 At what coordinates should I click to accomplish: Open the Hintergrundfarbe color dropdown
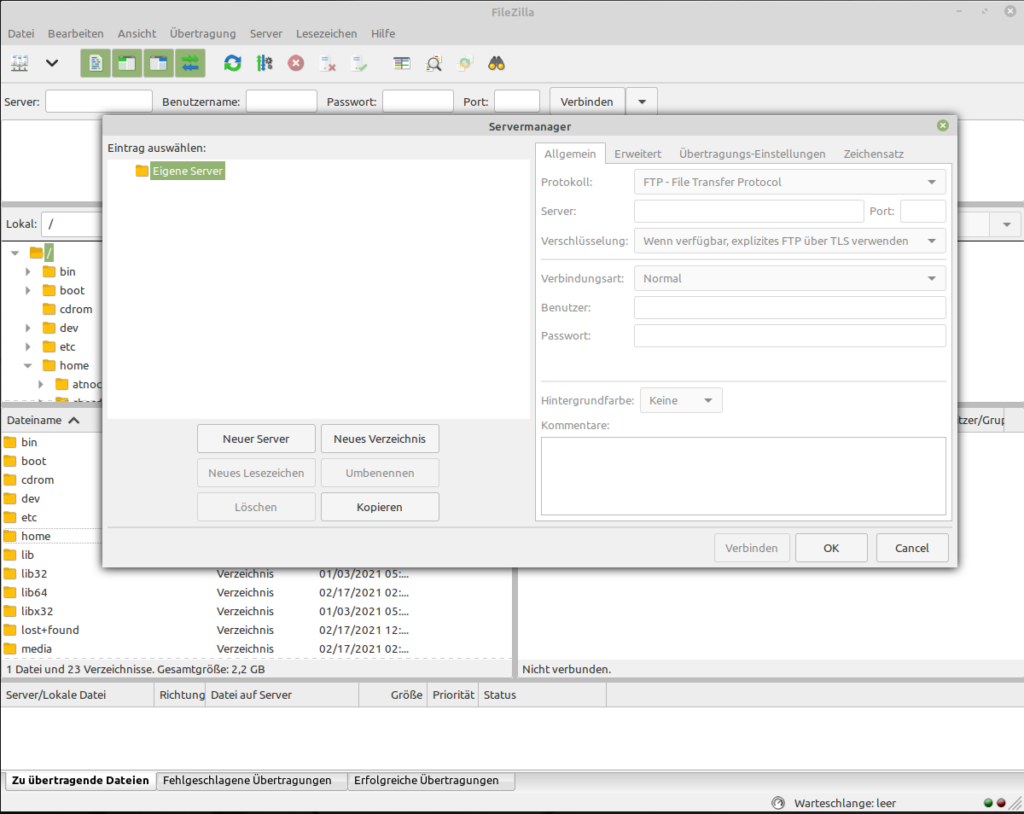[681, 400]
